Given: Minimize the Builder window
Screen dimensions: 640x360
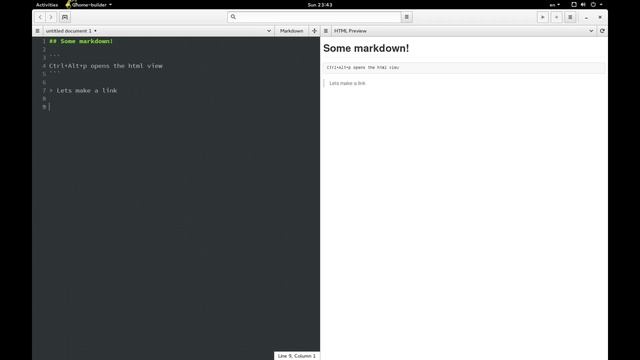Looking at the screenshot, I should point(586,18).
